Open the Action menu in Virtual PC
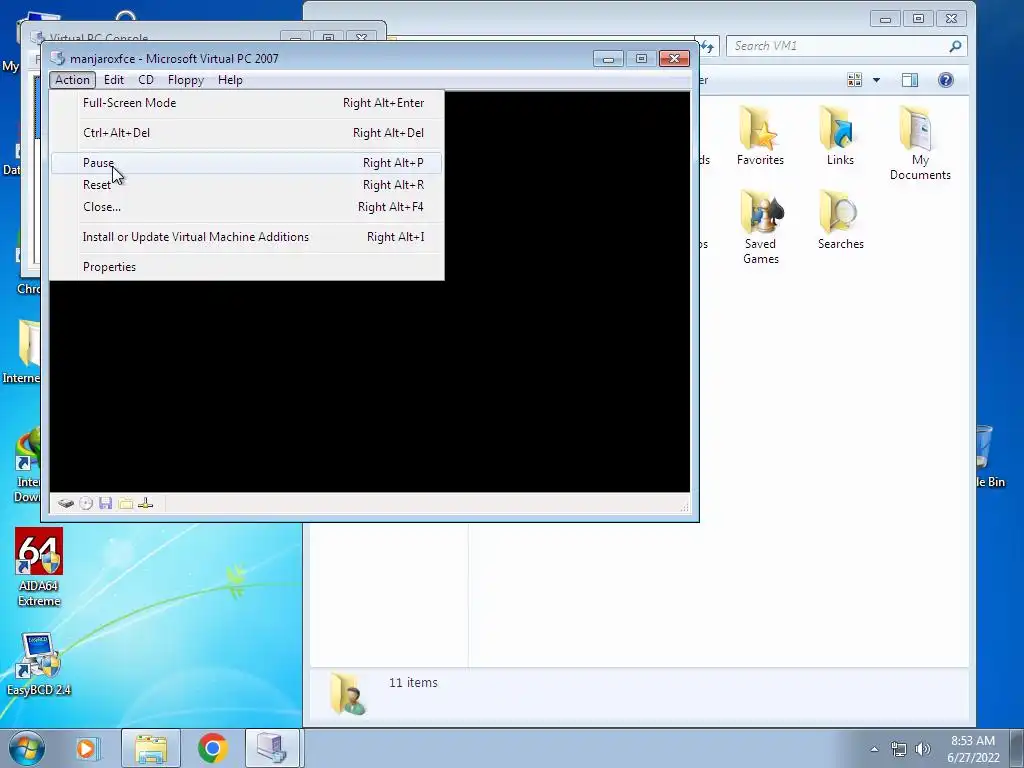The width and height of the screenshot is (1024, 768). (x=72, y=80)
